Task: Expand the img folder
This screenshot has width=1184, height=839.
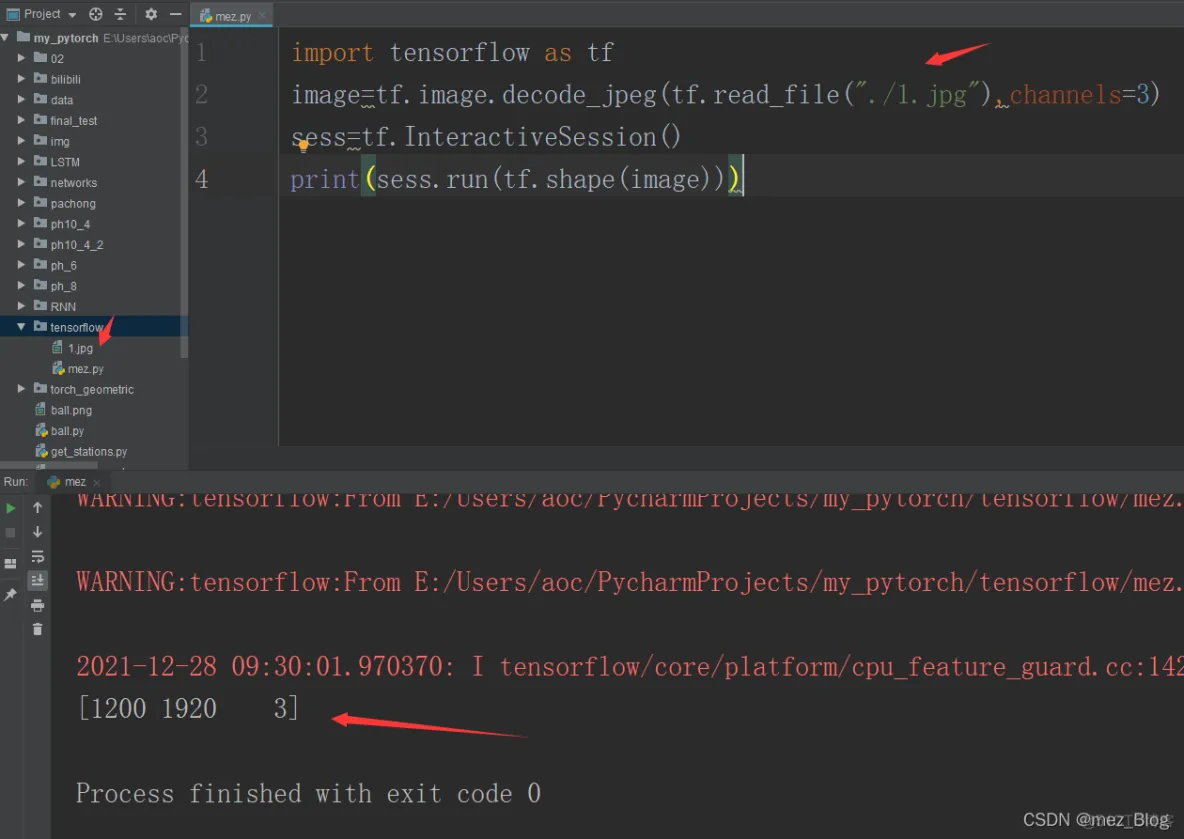Action: 21,140
